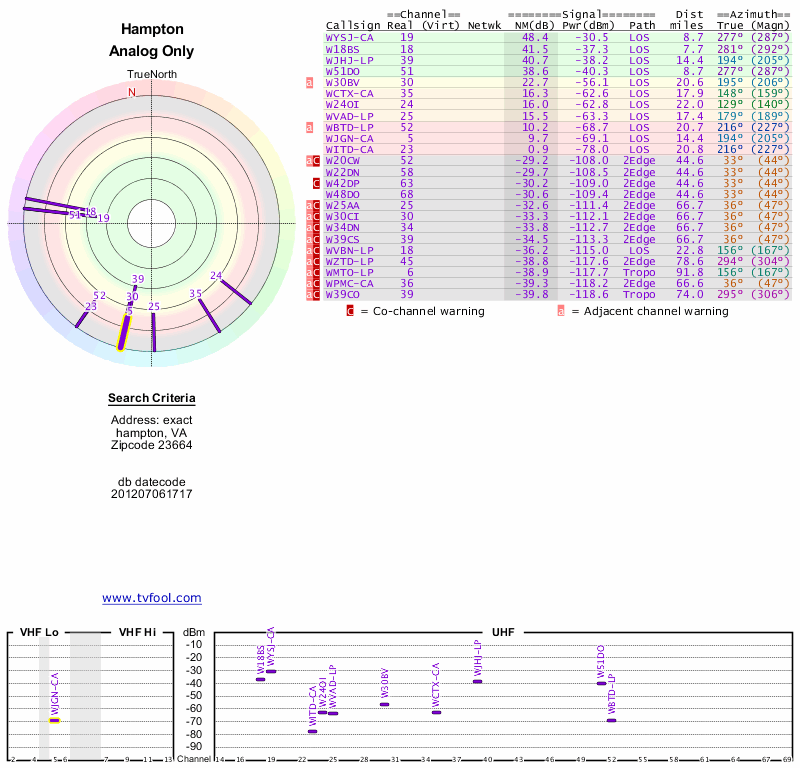Select the W30BV marker in UHF spectrum chart
800x768 pixels.
[x=384, y=704]
